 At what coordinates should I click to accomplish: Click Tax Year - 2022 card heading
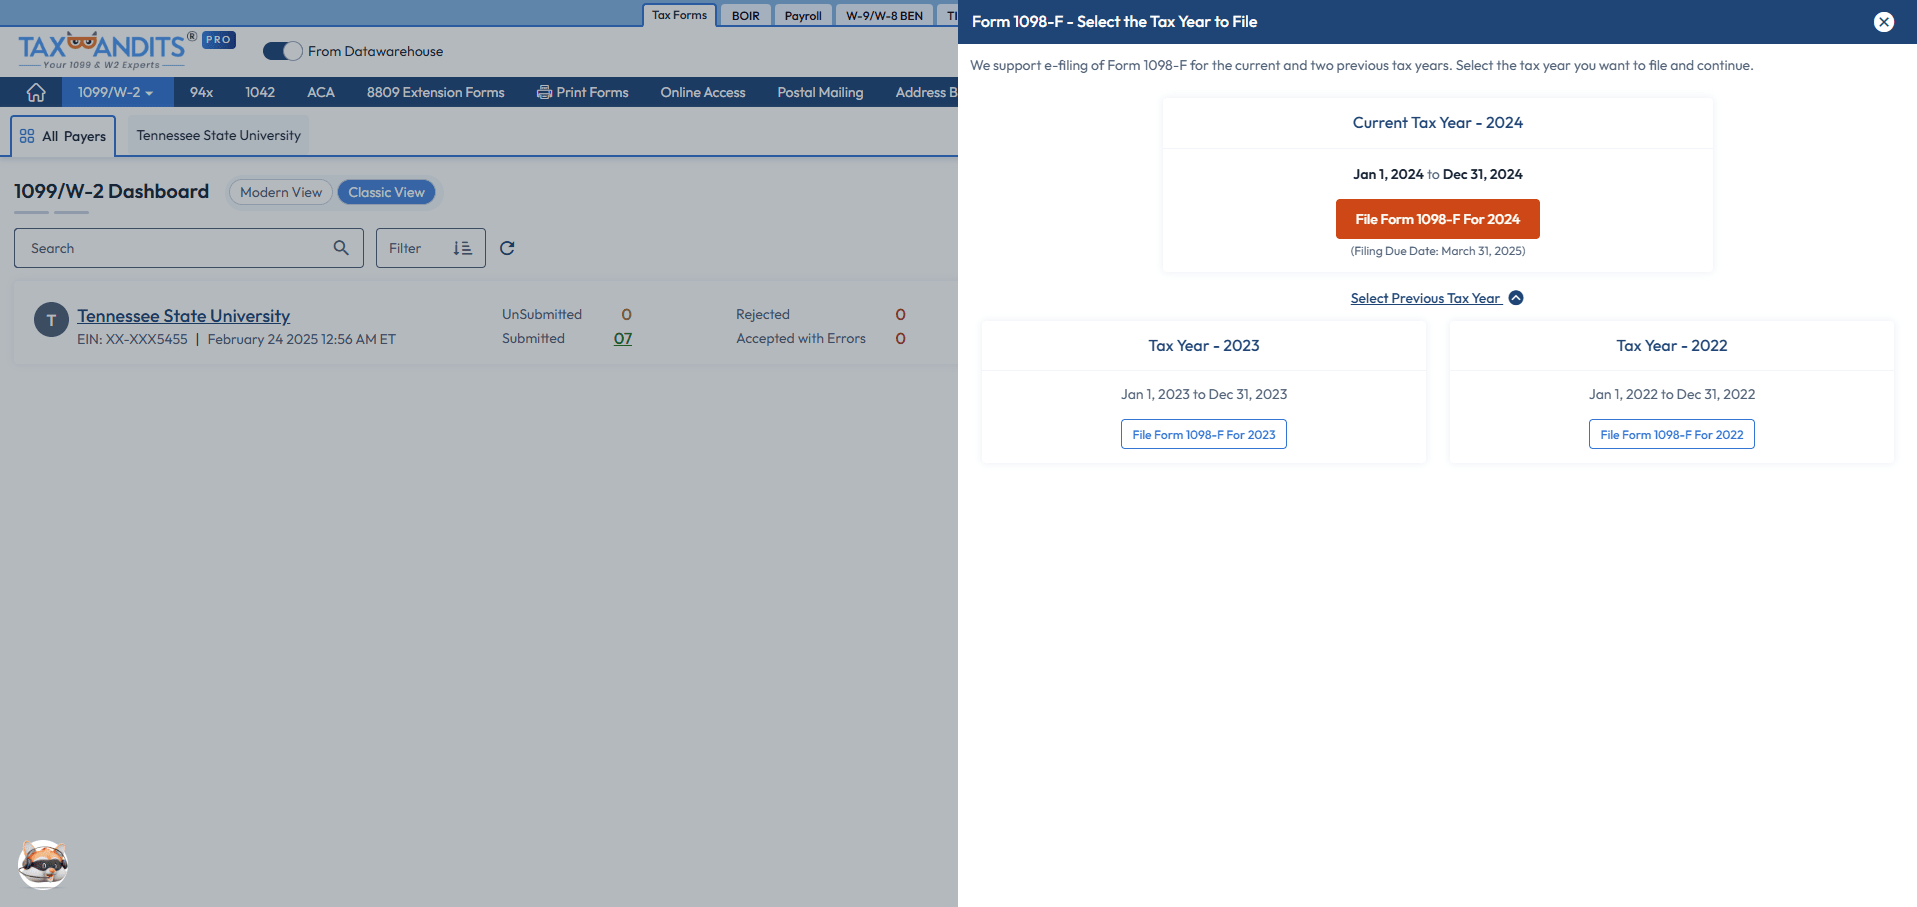[1672, 345]
